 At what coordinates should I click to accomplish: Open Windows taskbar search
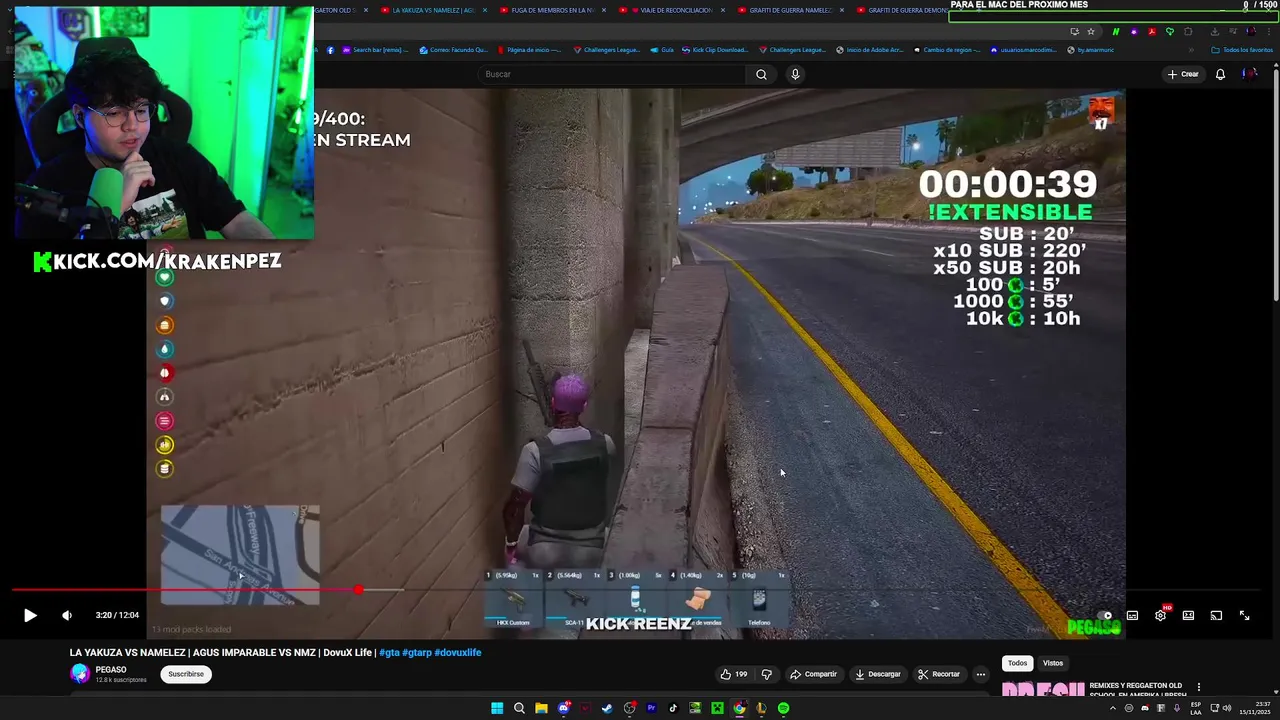(519, 708)
